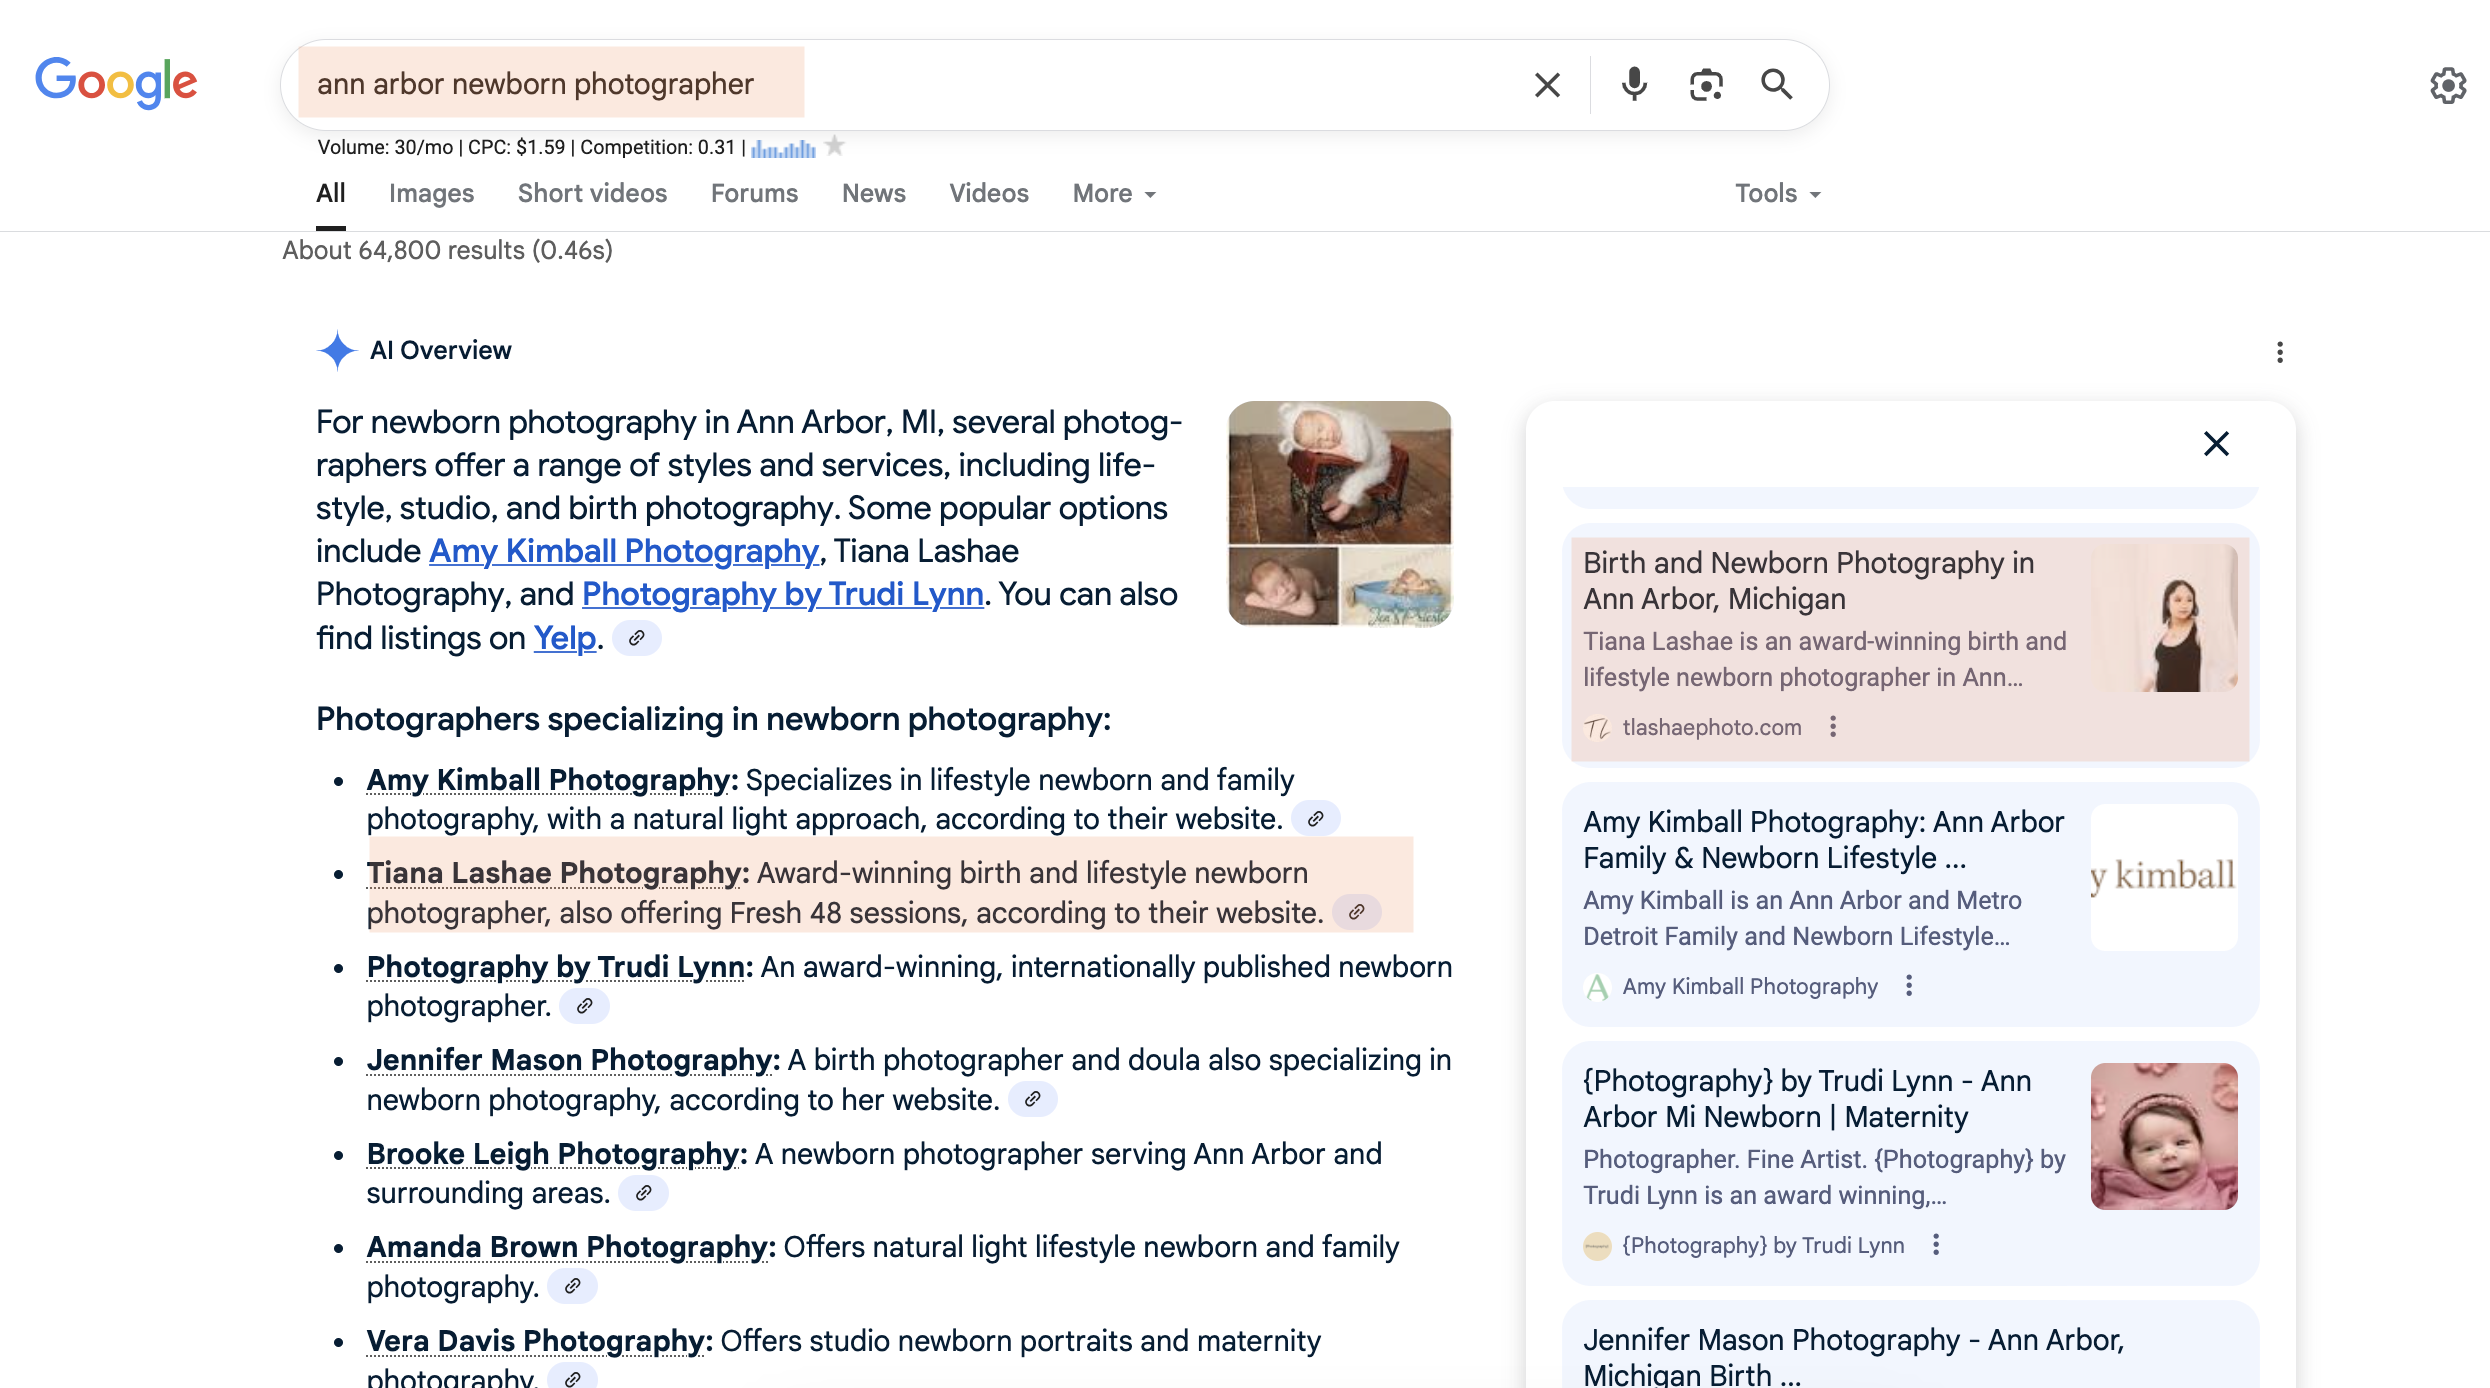Viewport: 2490px width, 1388px height.
Task: Expand the More search filters dropdown
Action: [1114, 194]
